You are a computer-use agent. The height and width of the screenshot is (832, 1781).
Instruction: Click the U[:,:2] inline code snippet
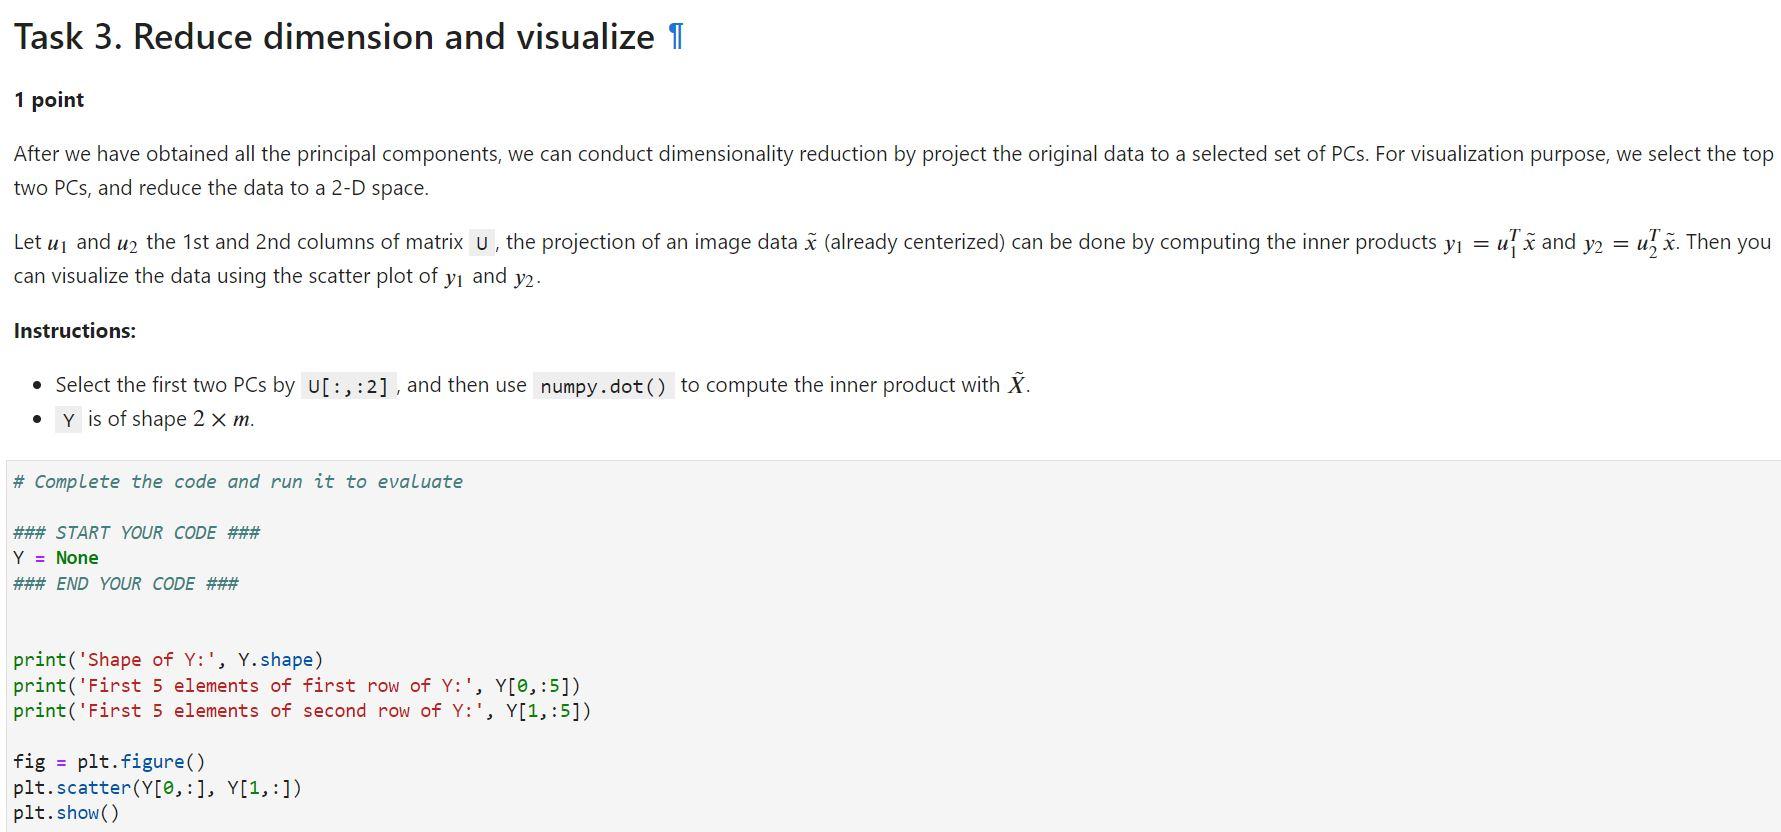pos(348,386)
